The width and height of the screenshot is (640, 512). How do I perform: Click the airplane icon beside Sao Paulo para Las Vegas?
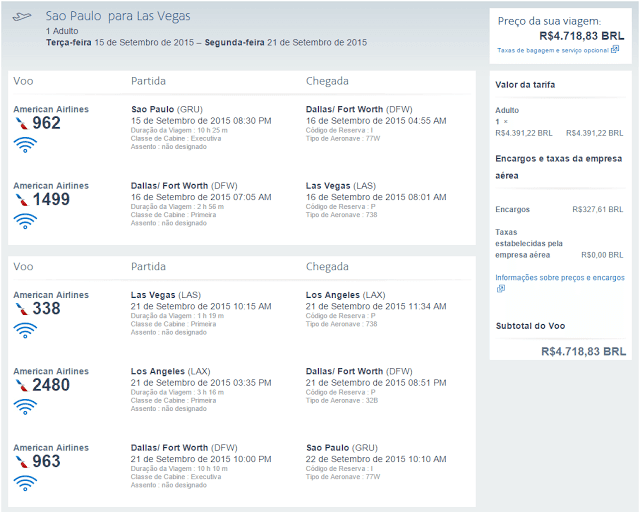coord(22,16)
